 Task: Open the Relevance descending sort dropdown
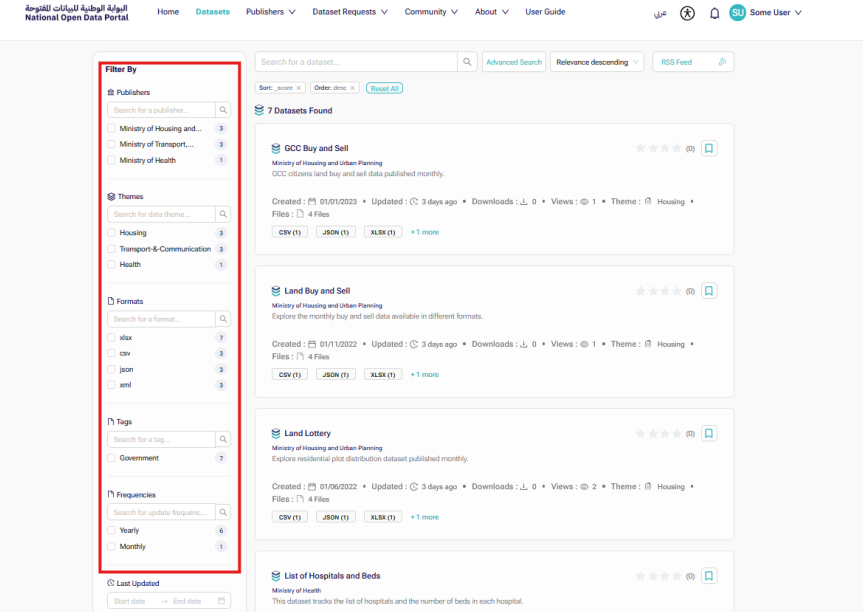(x=597, y=62)
